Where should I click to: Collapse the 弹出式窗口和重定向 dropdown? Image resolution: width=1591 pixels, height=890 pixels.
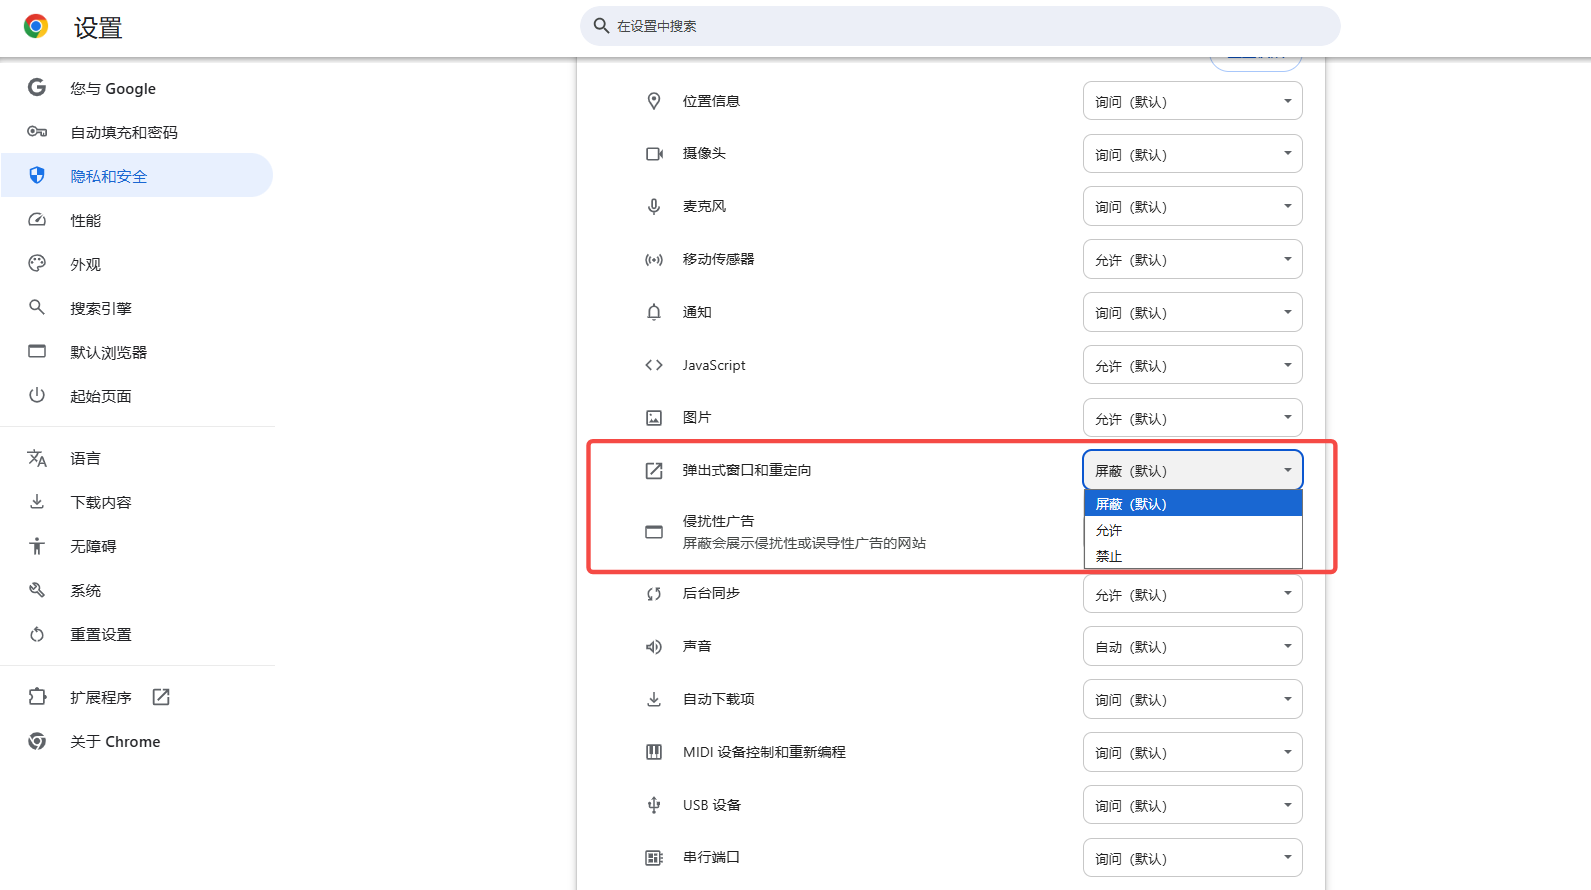point(1193,470)
